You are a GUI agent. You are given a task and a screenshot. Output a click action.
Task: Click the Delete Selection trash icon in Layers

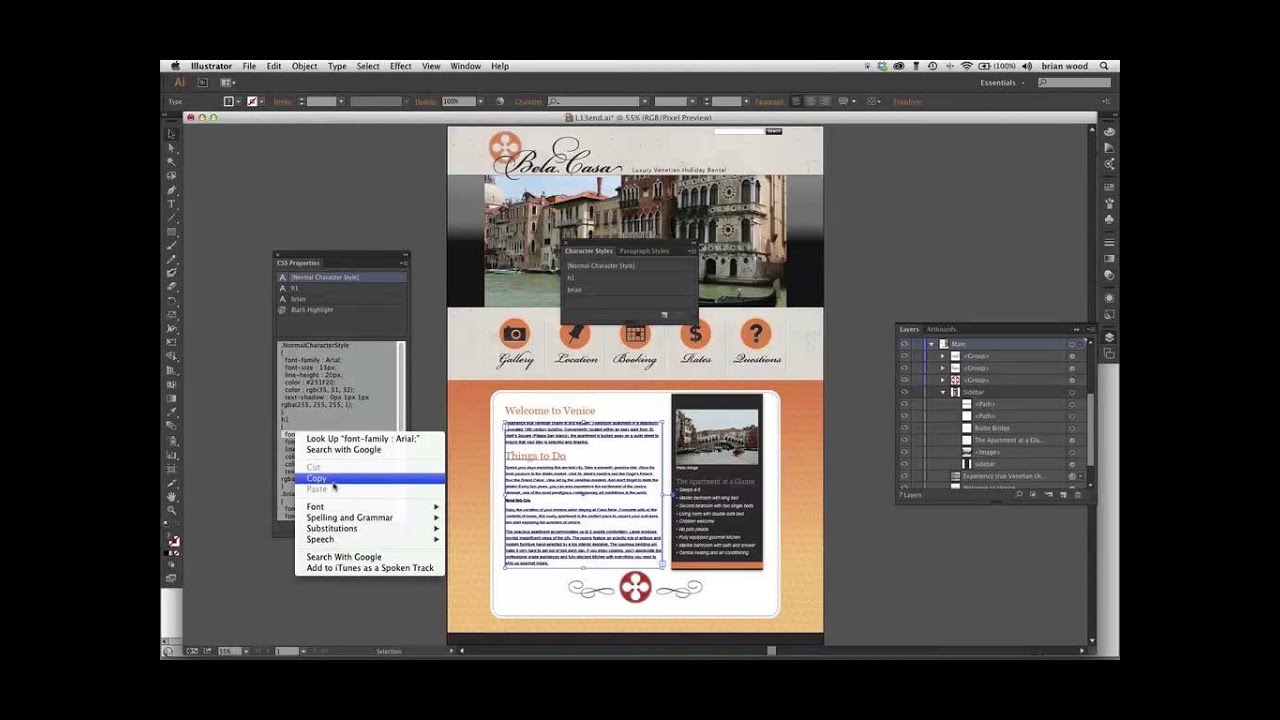[x=1077, y=495]
